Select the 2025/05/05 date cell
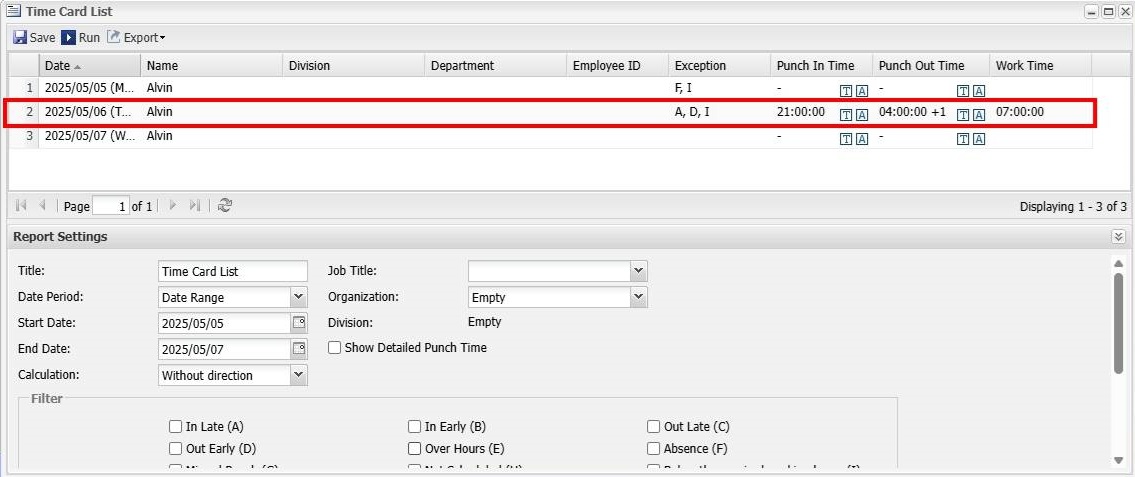1135x477 pixels. click(89, 88)
